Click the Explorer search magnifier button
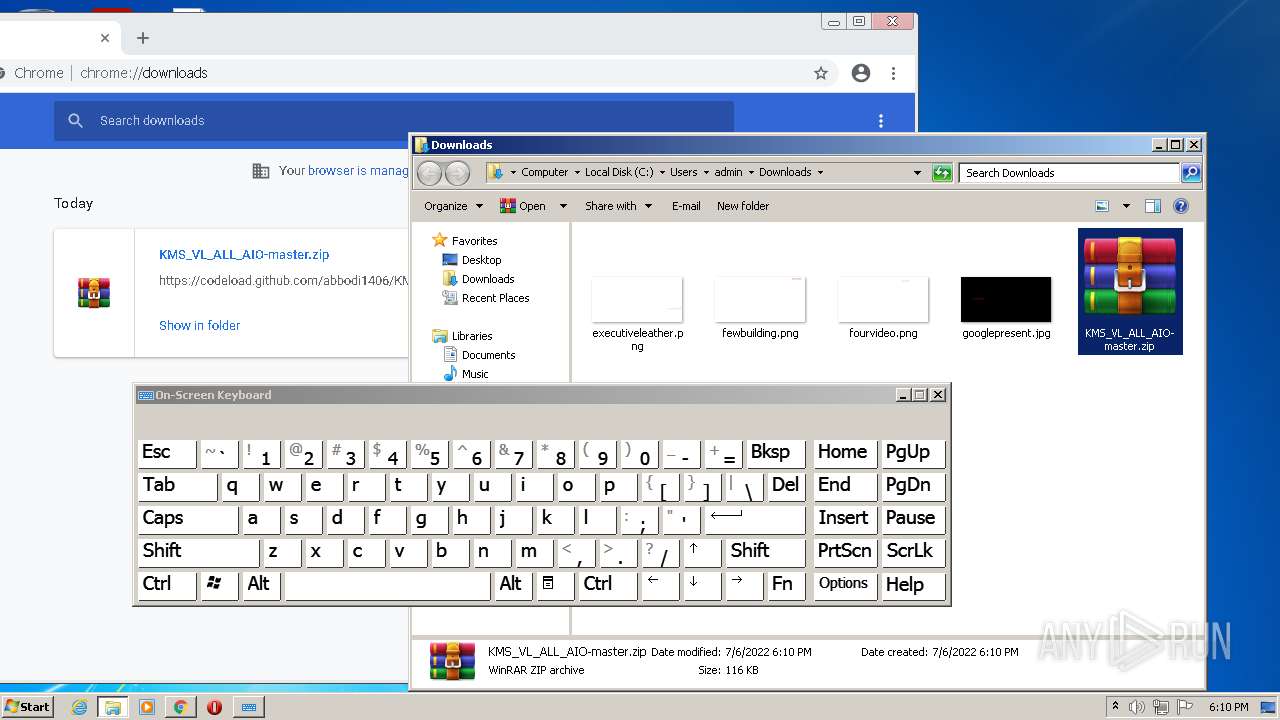The image size is (1280, 720). pos(1191,173)
